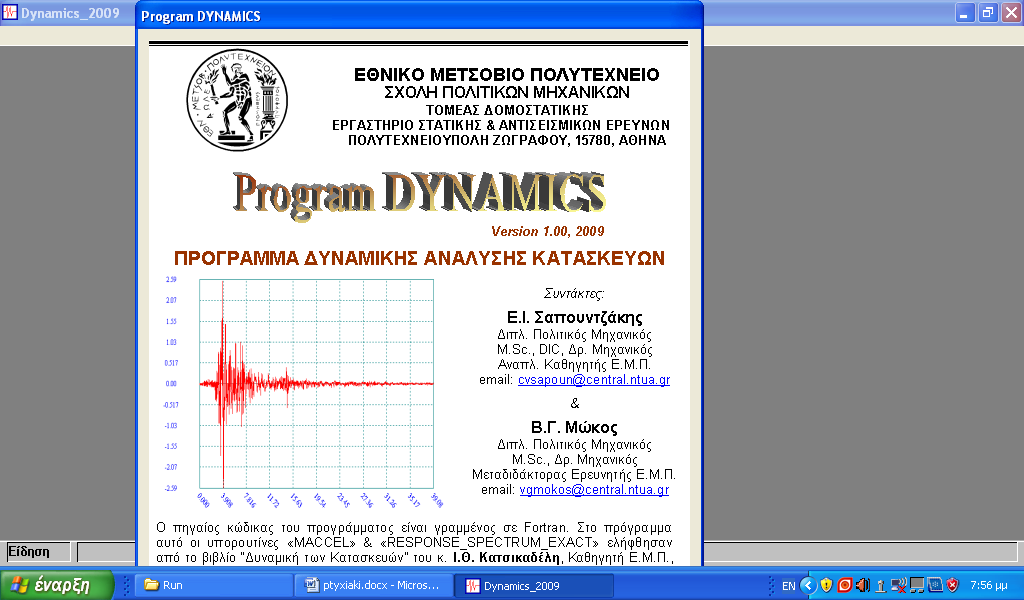
Task: Click the Dynamics_2009 taskbar button
Action: (534, 586)
